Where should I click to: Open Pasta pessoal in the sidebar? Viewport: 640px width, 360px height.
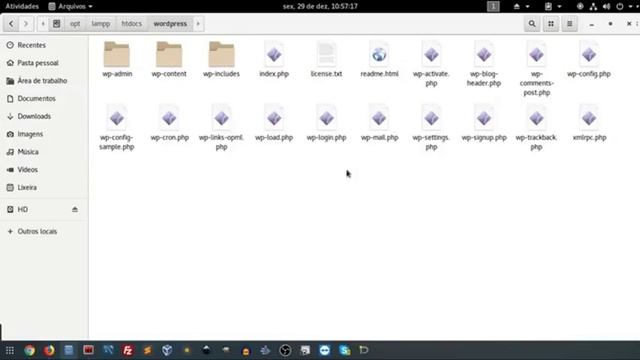pos(44,63)
